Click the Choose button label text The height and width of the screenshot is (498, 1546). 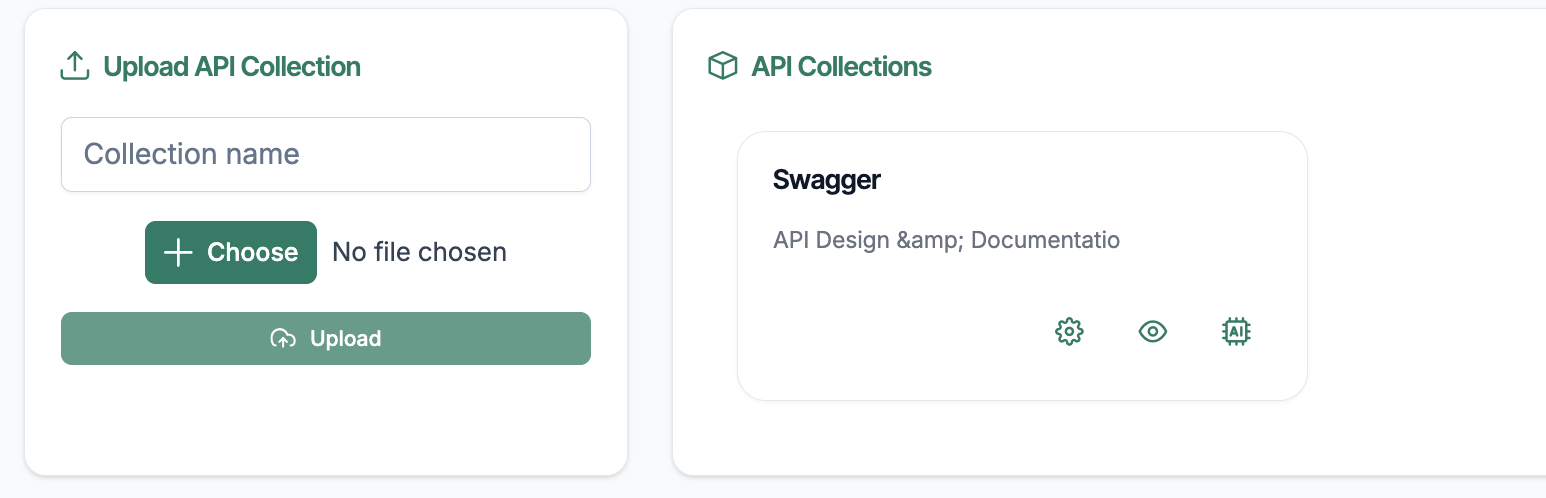[x=252, y=252]
